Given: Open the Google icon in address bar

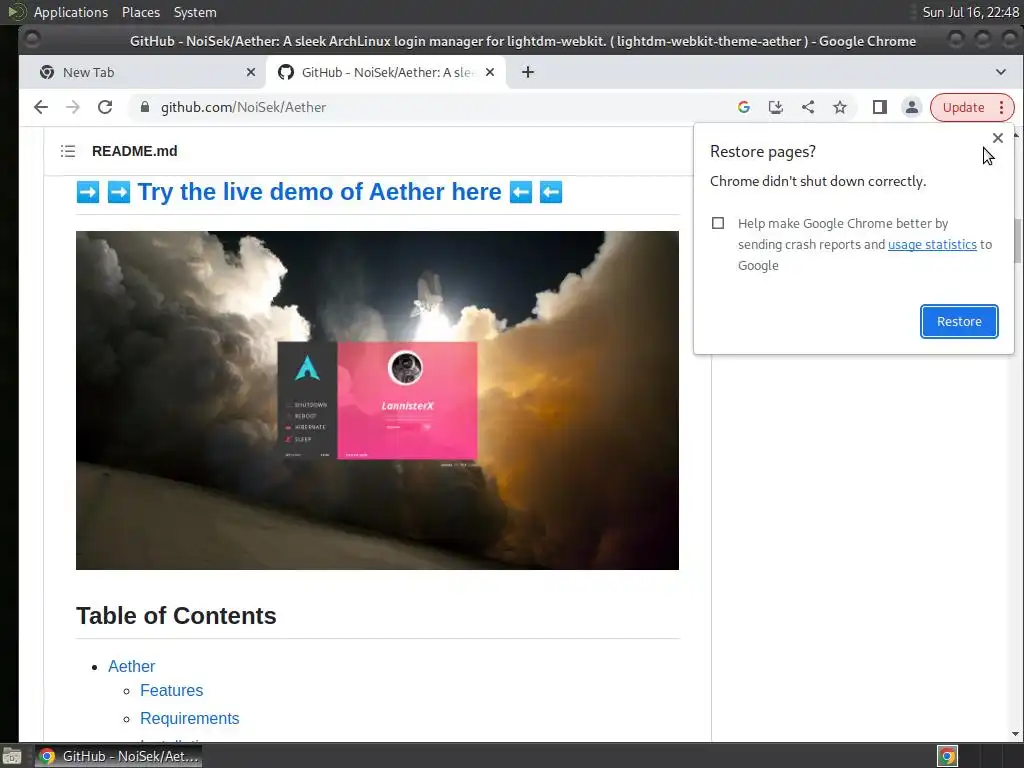Looking at the screenshot, I should click(x=743, y=107).
